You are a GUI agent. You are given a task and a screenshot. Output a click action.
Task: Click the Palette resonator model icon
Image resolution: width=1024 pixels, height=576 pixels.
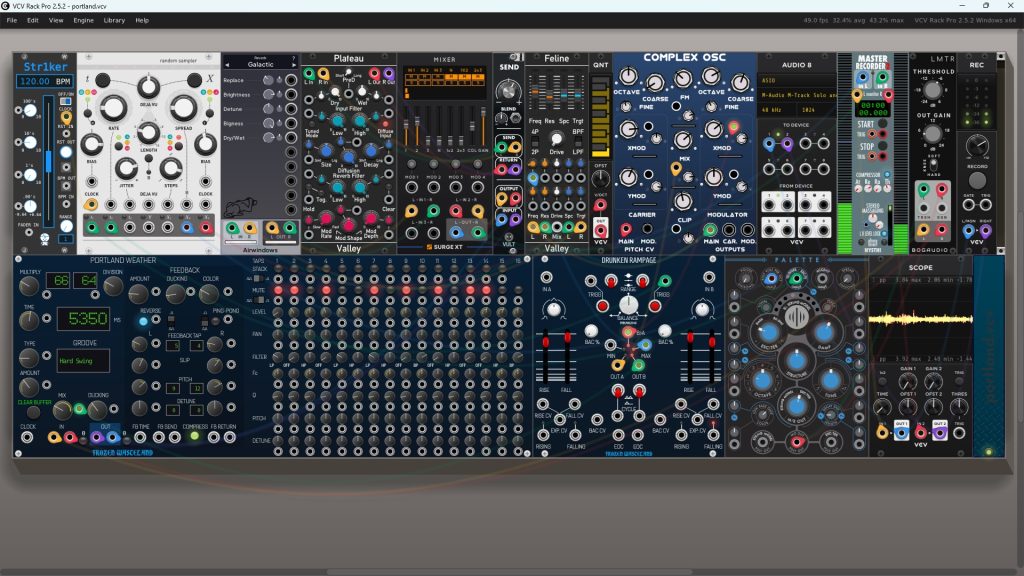coord(796,317)
